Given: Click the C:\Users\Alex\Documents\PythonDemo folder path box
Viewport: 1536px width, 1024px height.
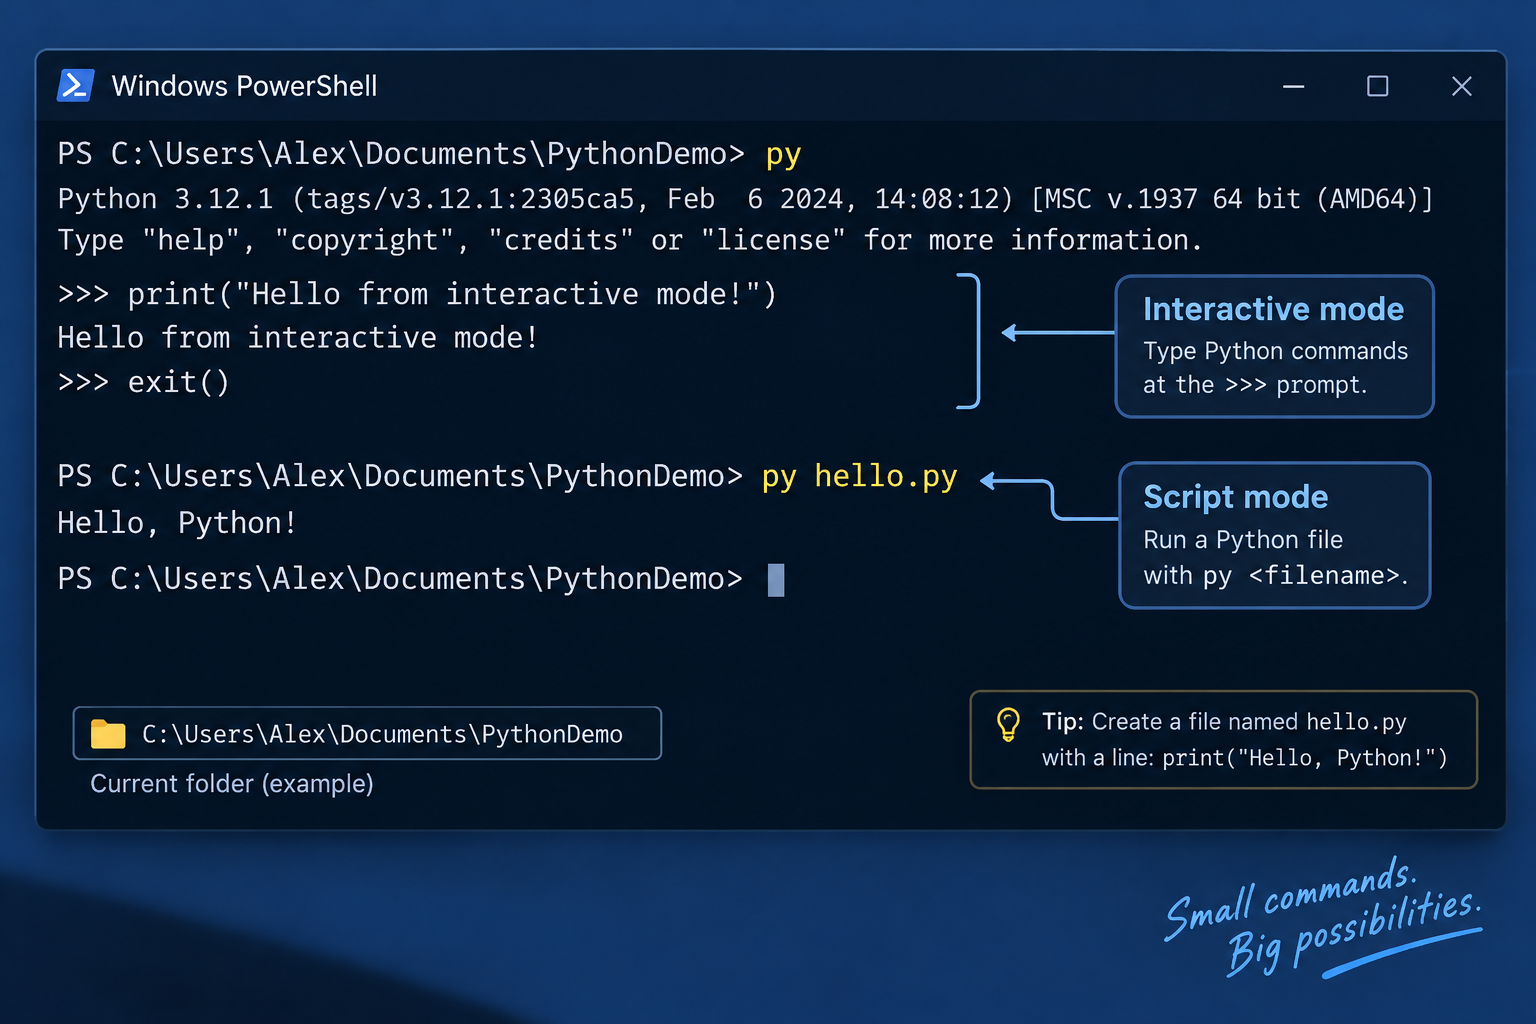Looking at the screenshot, I should 367,733.
